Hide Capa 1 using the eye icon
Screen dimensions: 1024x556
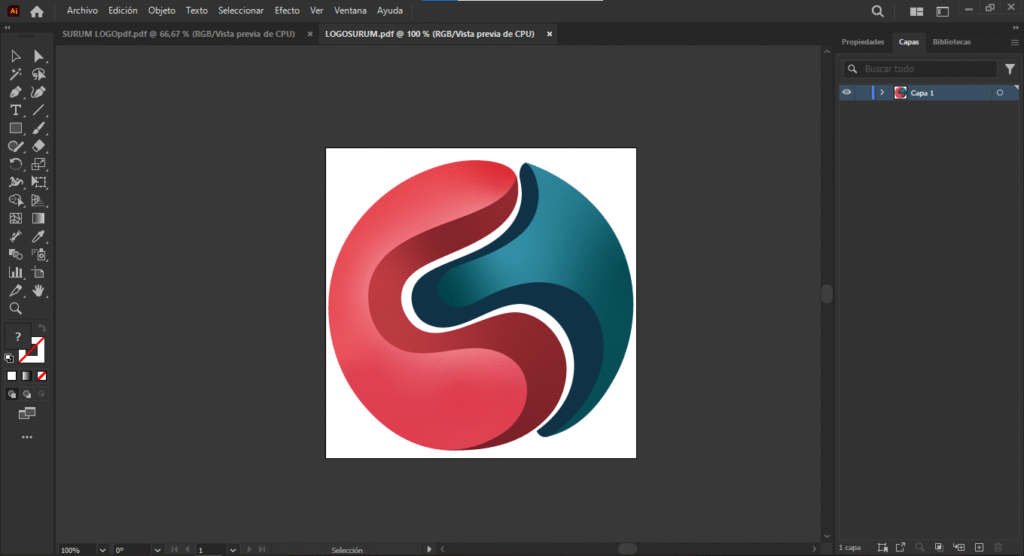(x=847, y=92)
